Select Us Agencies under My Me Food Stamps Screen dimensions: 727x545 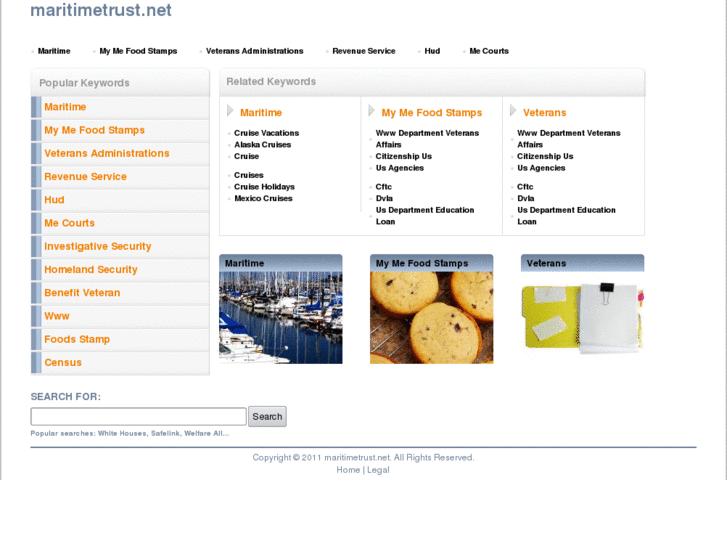(x=400, y=168)
